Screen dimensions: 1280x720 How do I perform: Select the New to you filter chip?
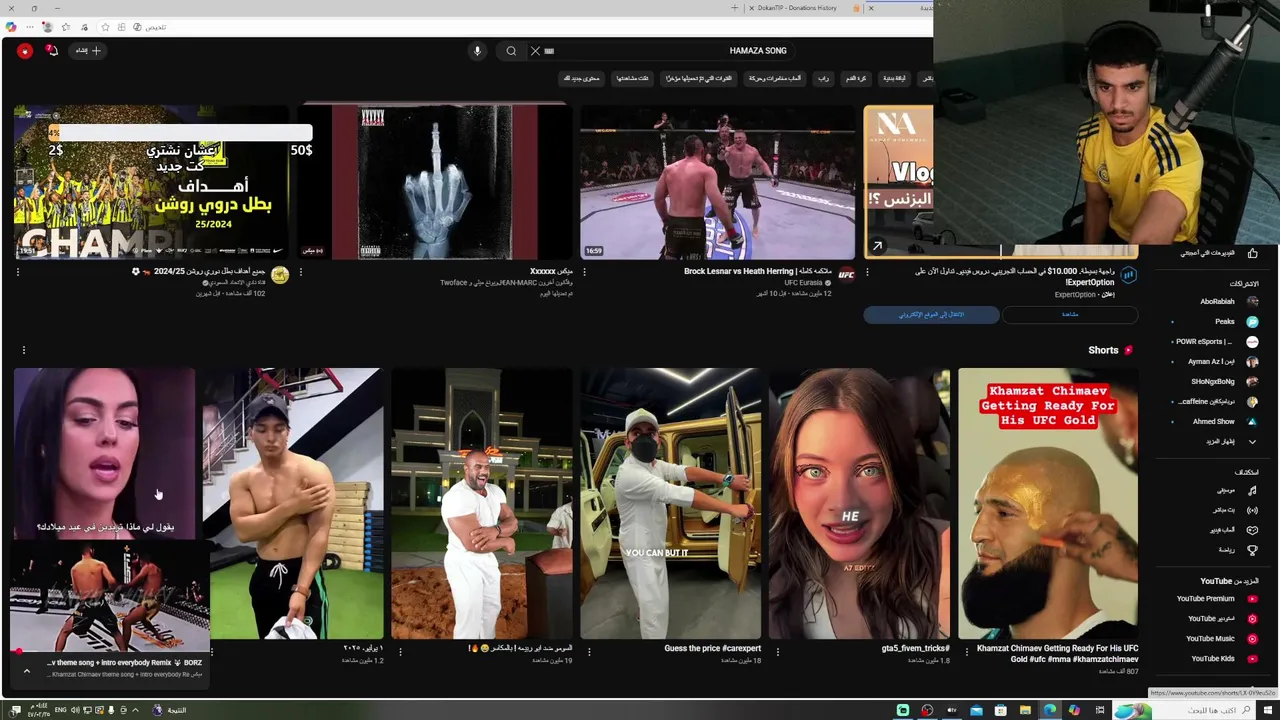coord(581,78)
